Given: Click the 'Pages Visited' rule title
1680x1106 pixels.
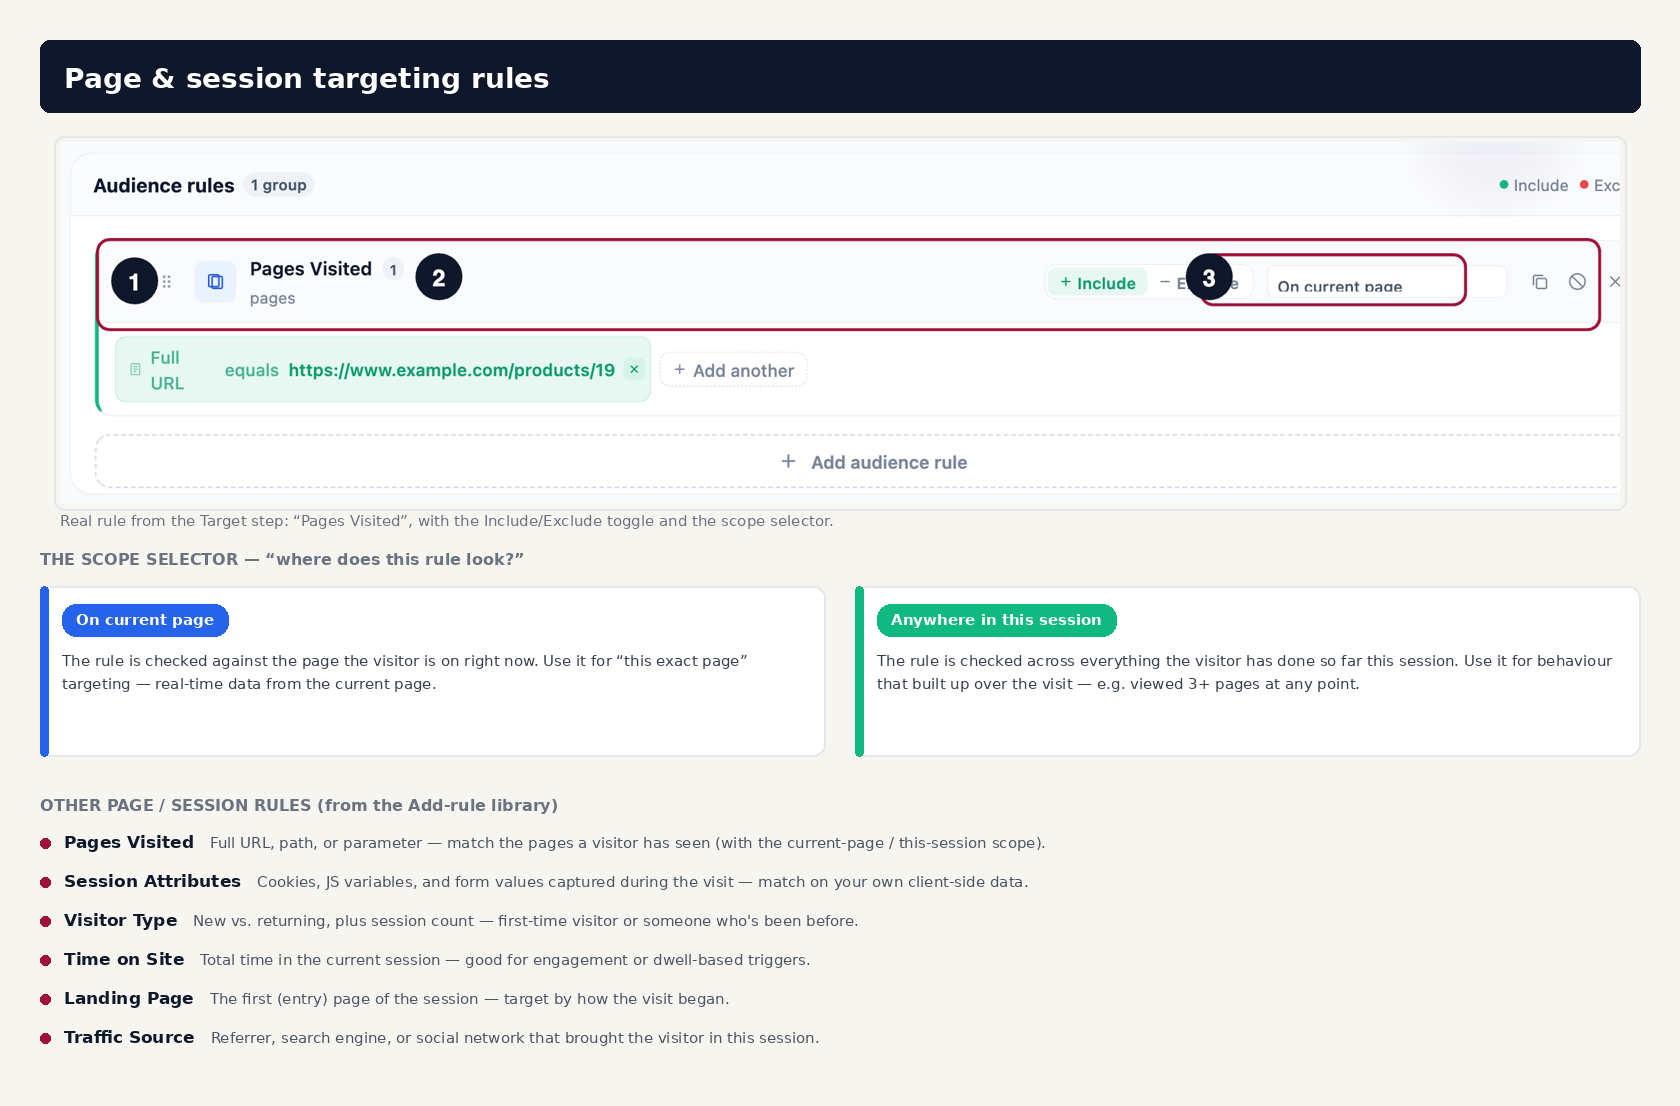Looking at the screenshot, I should click(x=311, y=269).
